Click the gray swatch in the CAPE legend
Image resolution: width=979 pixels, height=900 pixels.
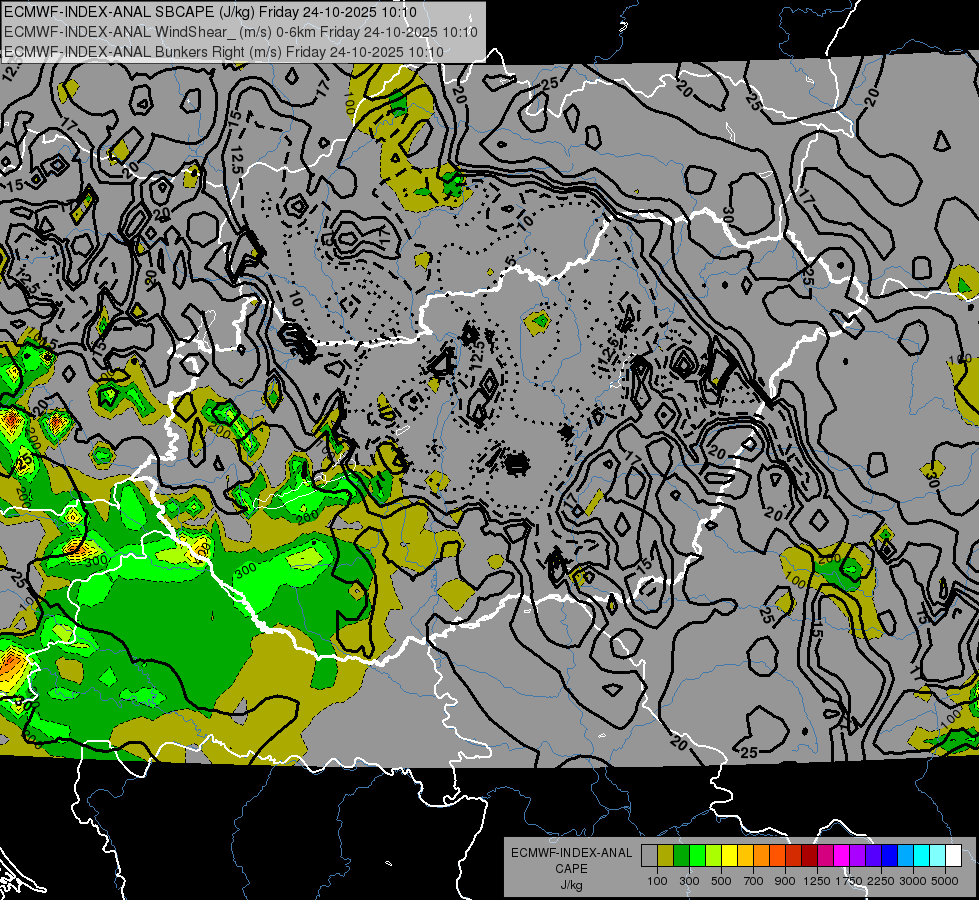tap(649, 856)
